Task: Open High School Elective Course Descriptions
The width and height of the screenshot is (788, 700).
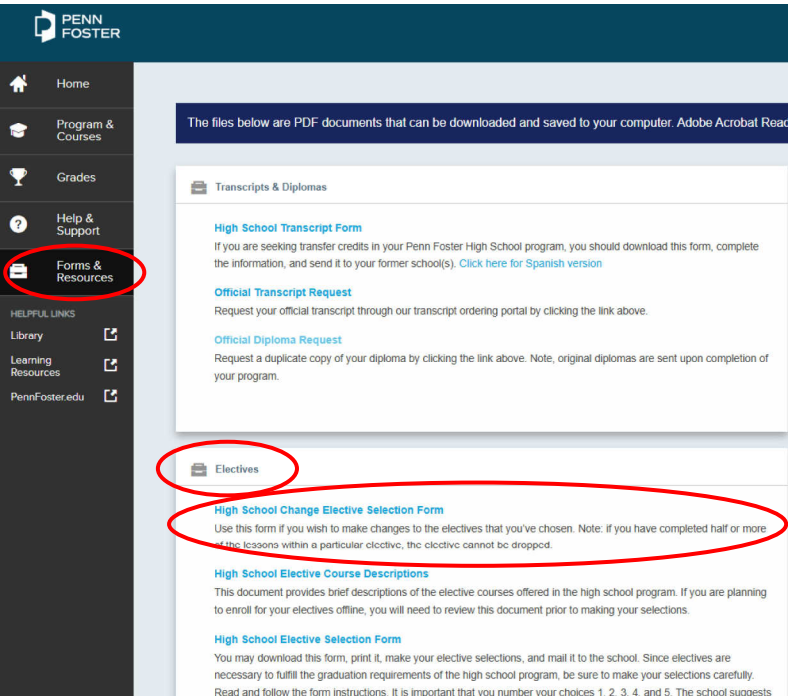Action: pos(321,574)
